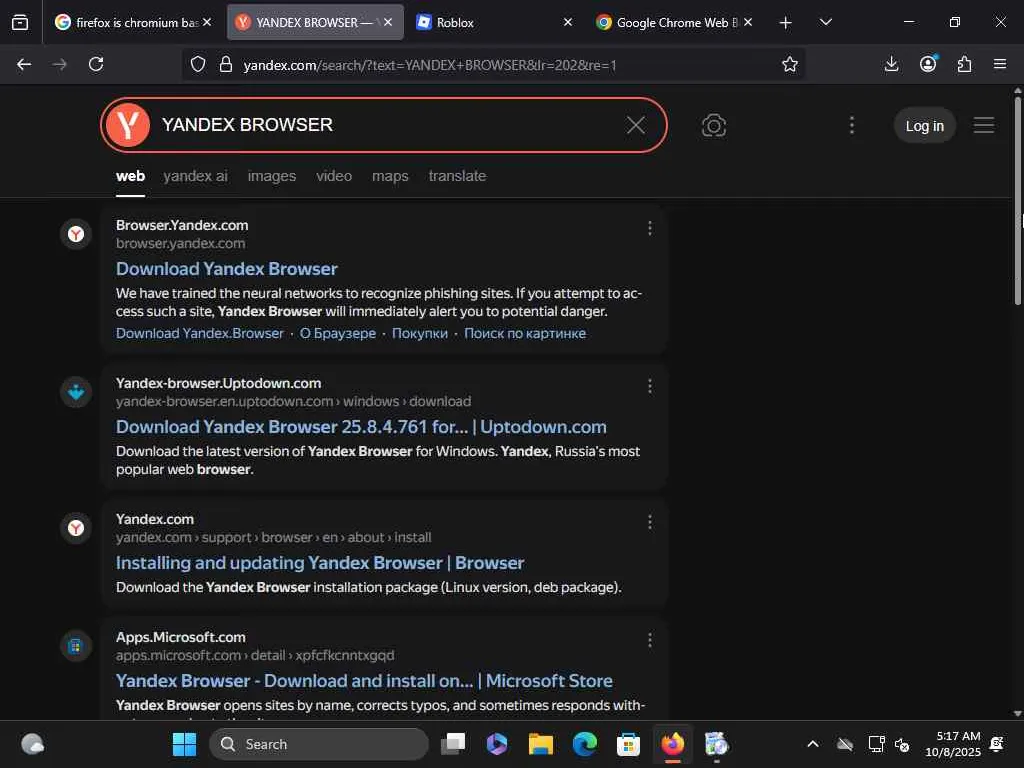Bookmark this page with star icon
The width and height of the screenshot is (1024, 768).
click(790, 64)
